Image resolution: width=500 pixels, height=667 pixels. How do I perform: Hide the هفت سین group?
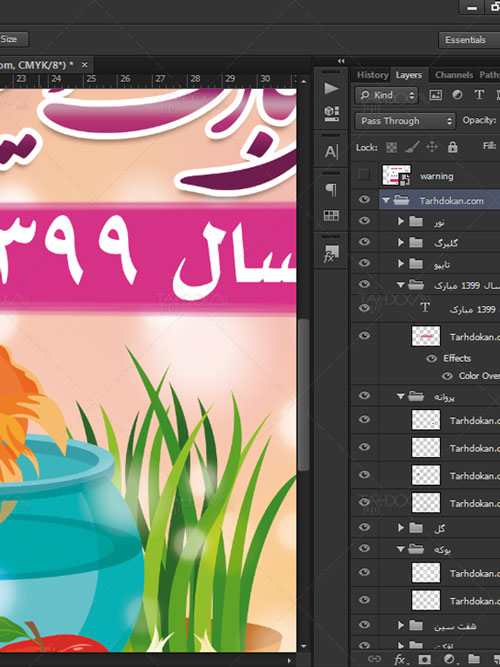(364, 624)
